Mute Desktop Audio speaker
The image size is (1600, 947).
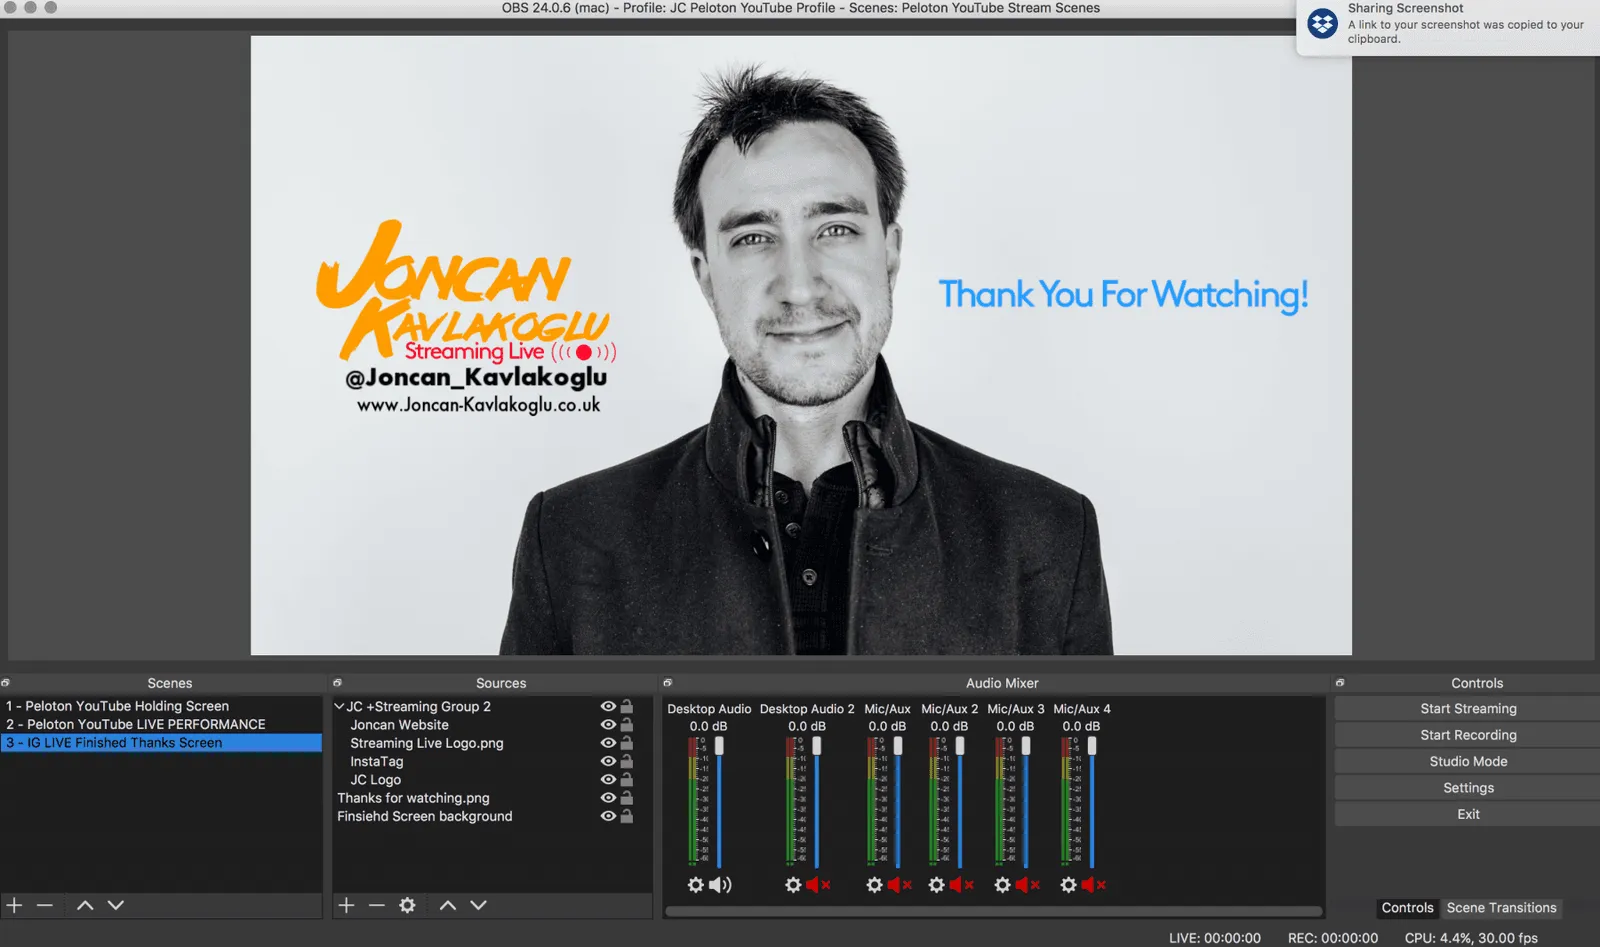(x=720, y=885)
